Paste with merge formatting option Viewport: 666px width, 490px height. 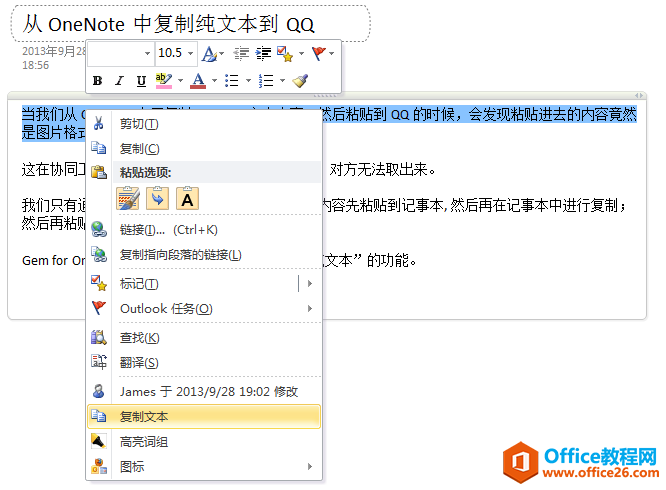pos(158,199)
